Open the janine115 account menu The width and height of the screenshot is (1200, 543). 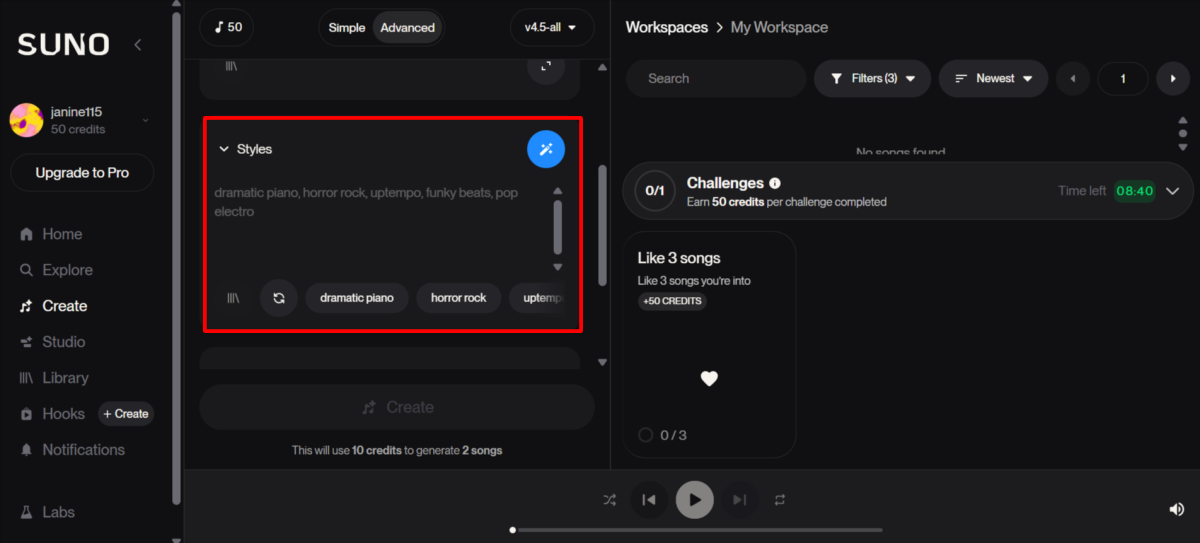82,120
